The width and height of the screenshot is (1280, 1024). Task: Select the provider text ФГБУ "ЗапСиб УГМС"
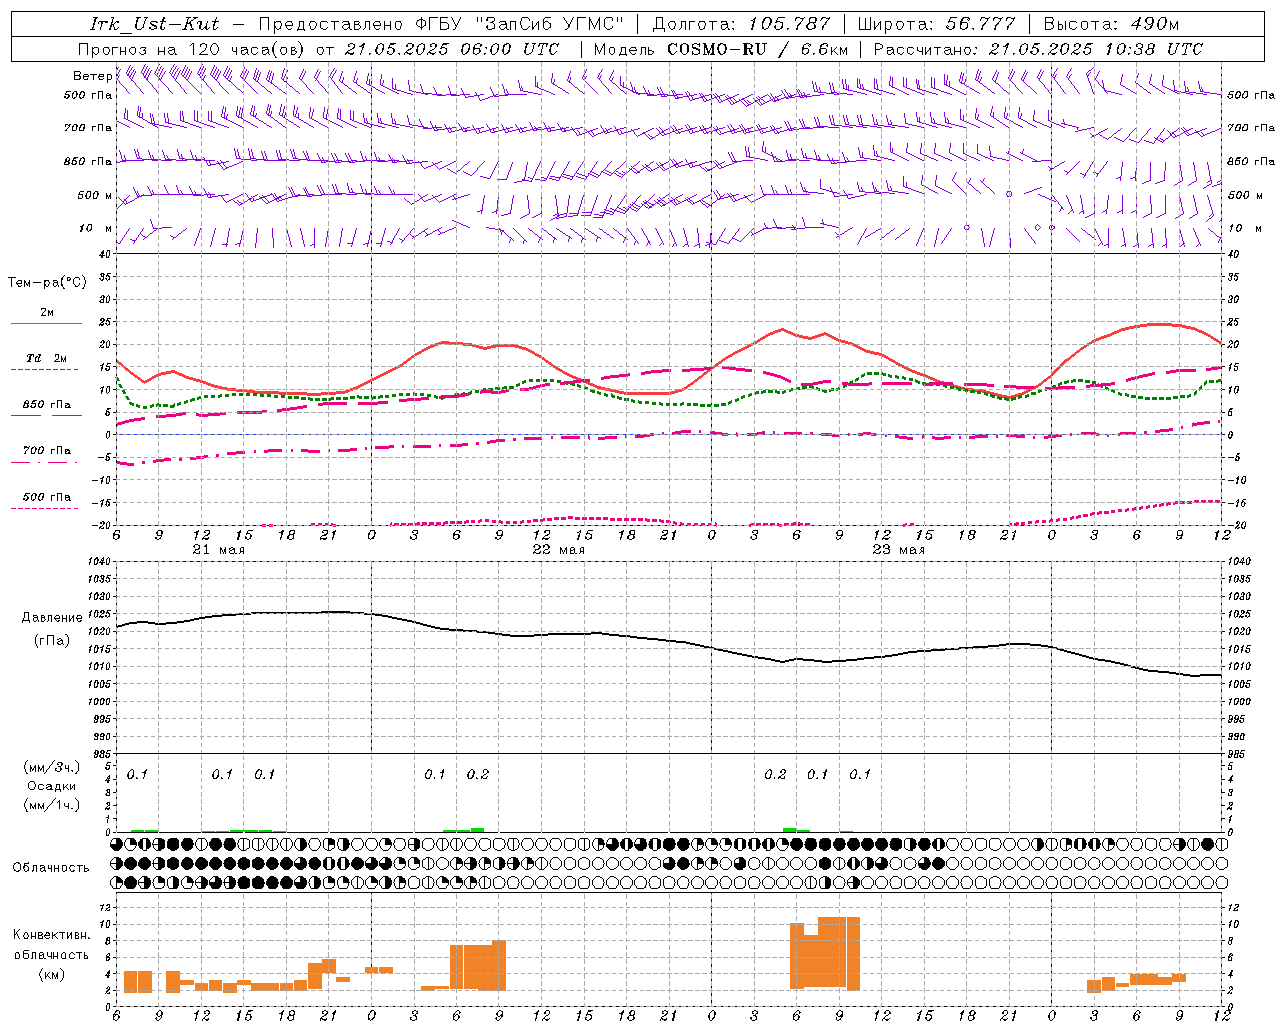point(519,24)
